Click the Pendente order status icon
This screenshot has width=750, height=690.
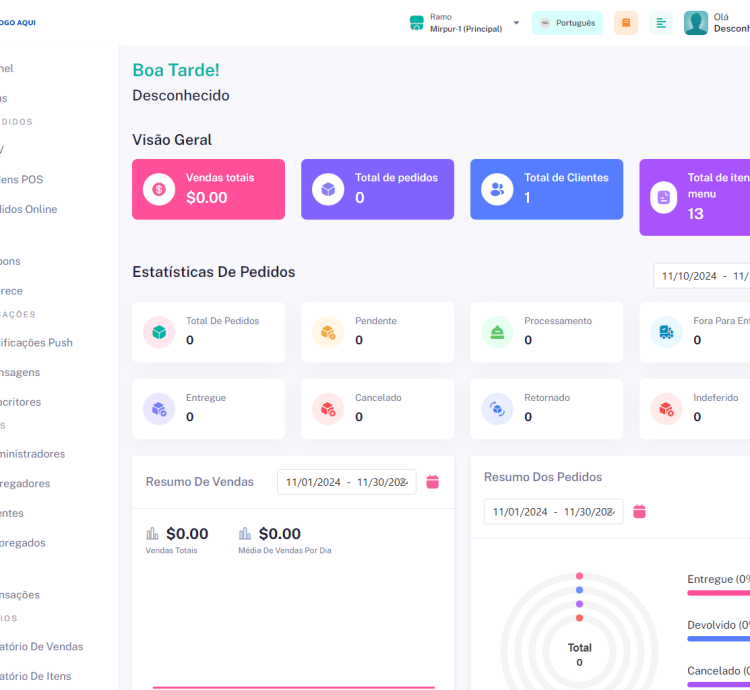(328, 332)
